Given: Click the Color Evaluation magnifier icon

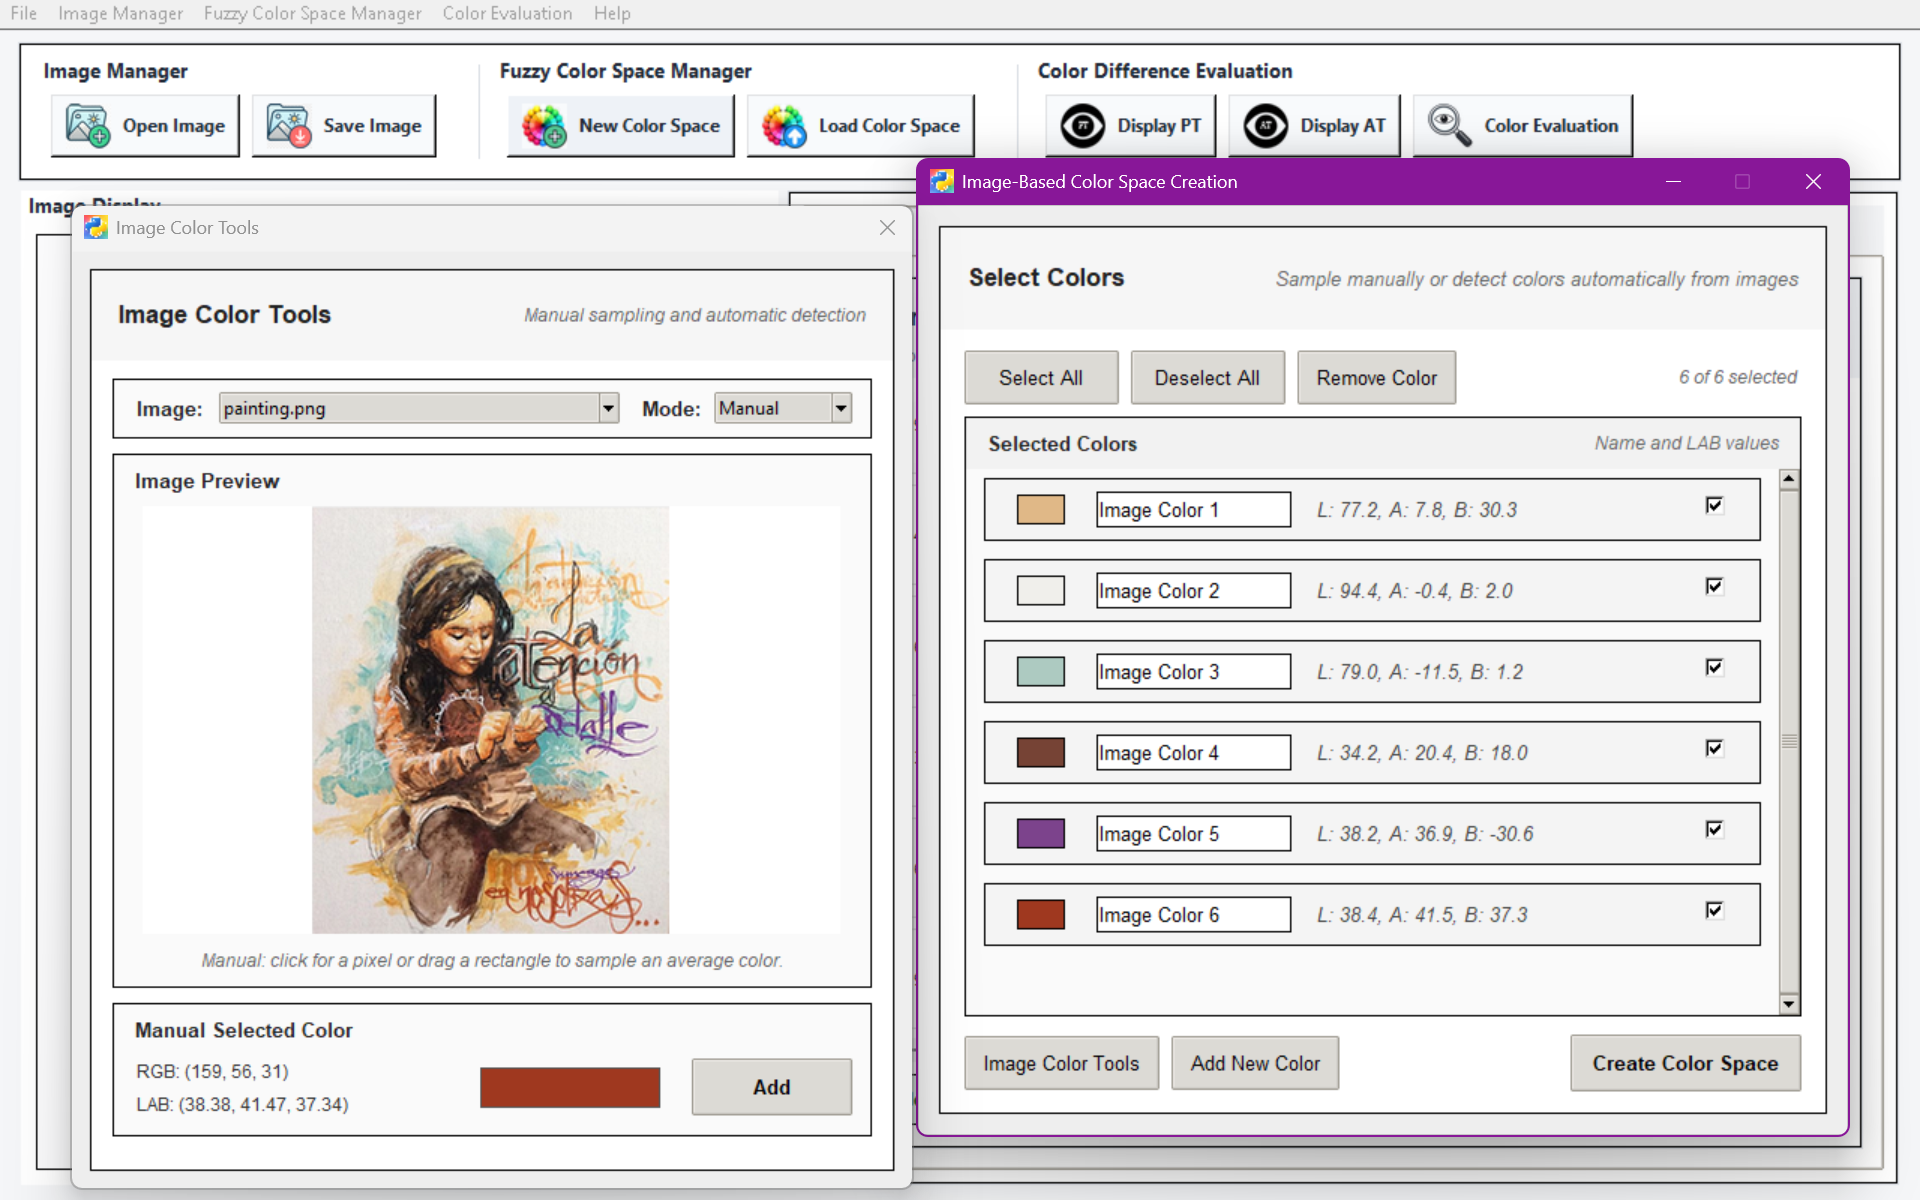Looking at the screenshot, I should point(1449,126).
